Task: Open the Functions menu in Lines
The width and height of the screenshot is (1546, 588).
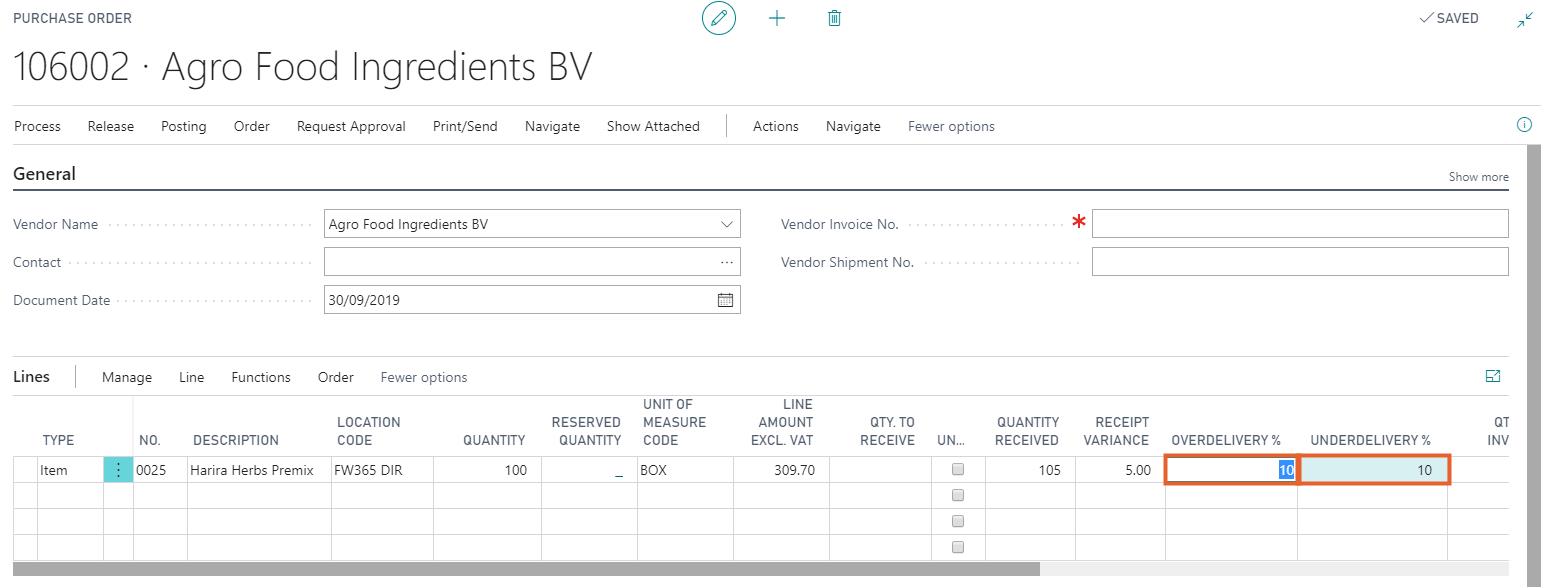Action: [261, 377]
